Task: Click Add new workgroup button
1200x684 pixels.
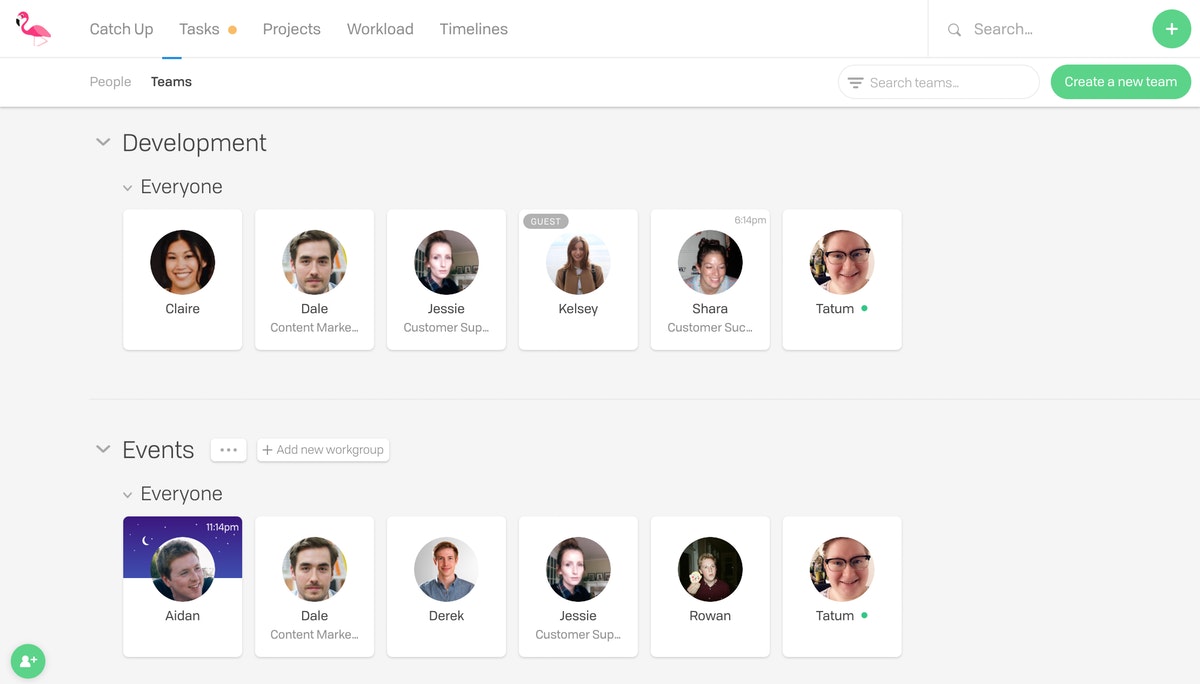Action: [323, 450]
